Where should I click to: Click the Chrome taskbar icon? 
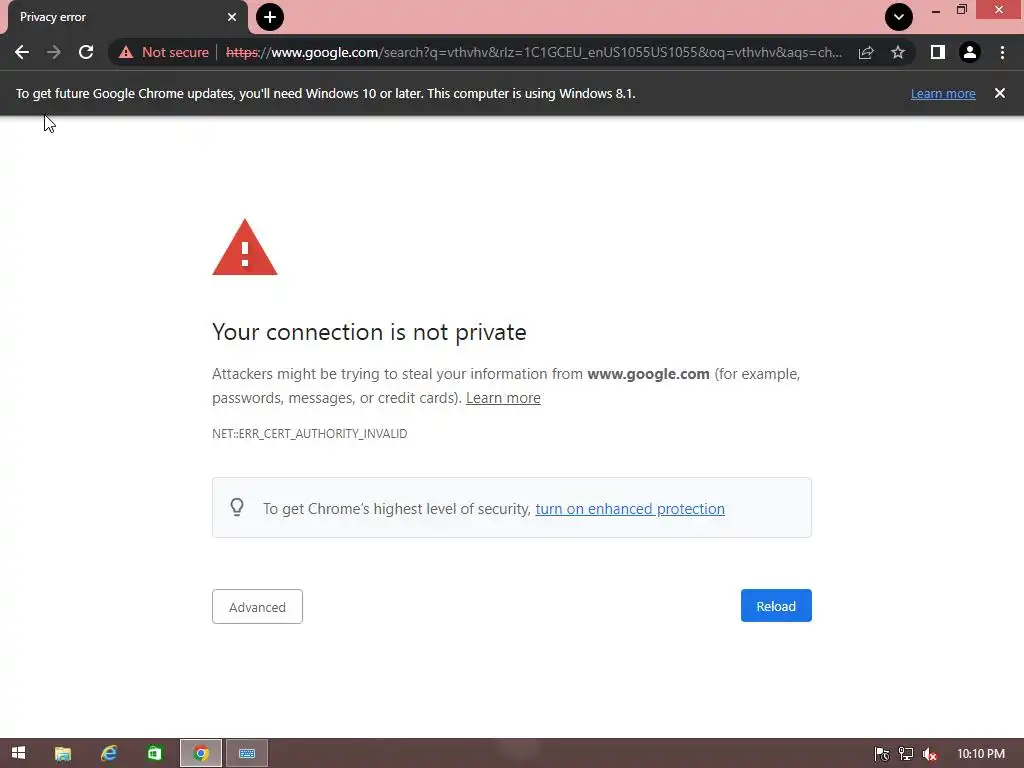pyautogui.click(x=200, y=753)
